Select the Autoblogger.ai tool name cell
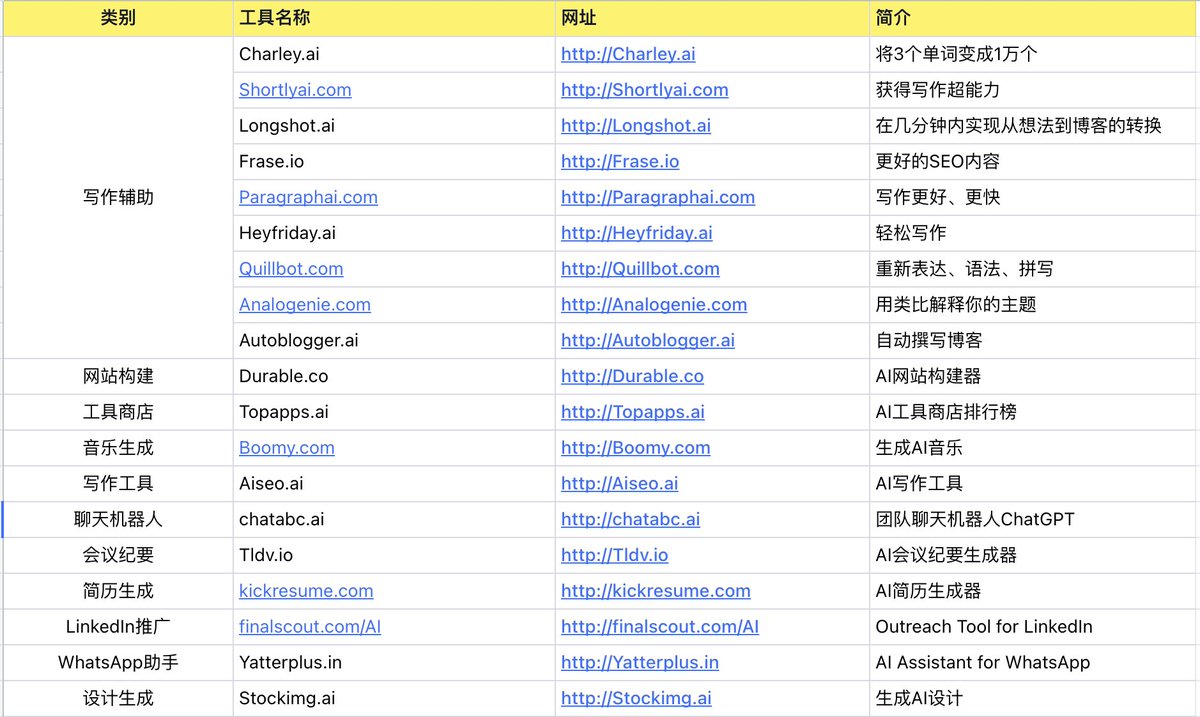 [x=394, y=340]
